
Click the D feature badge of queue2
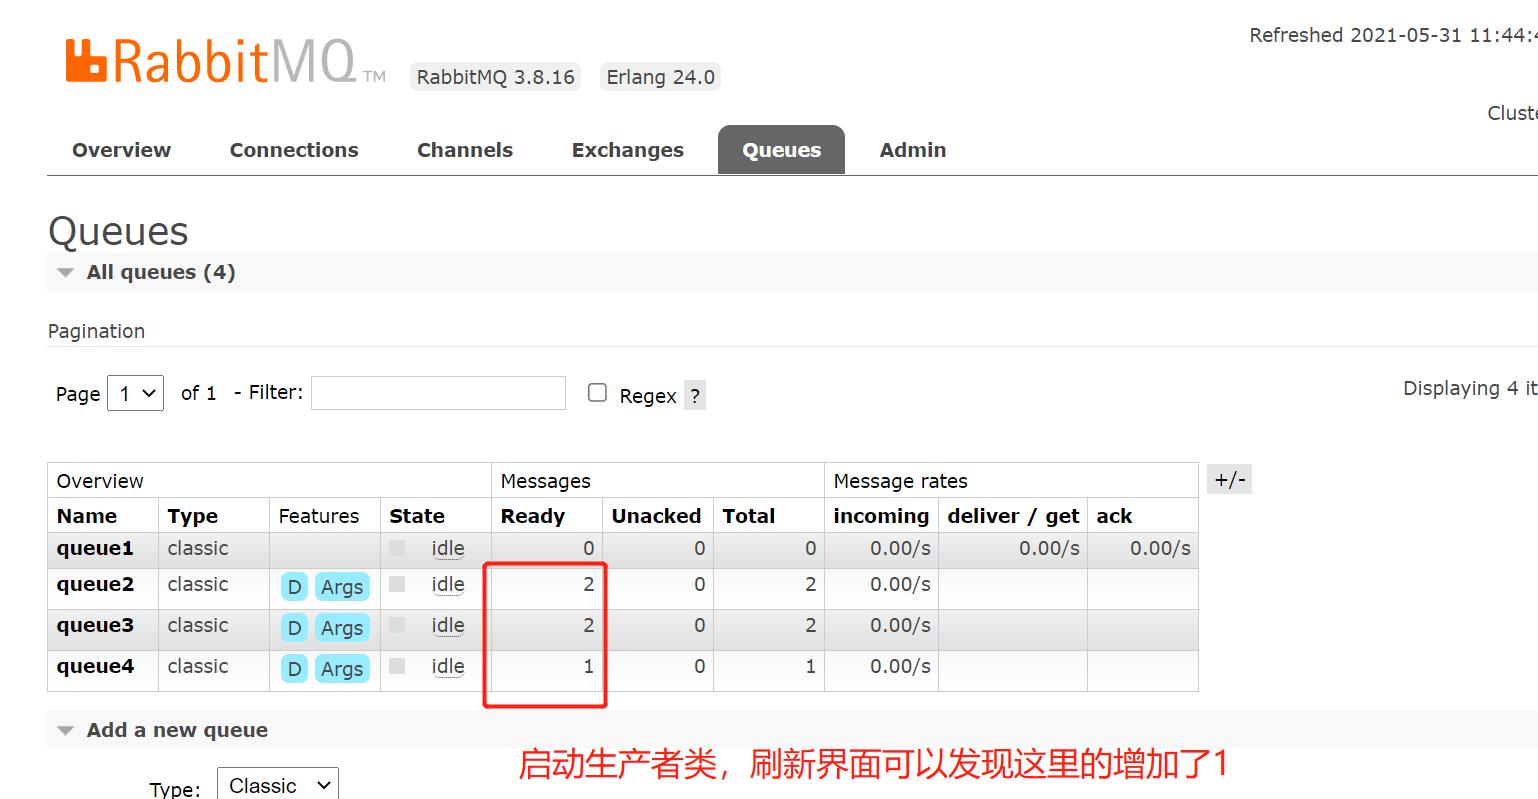coord(294,587)
